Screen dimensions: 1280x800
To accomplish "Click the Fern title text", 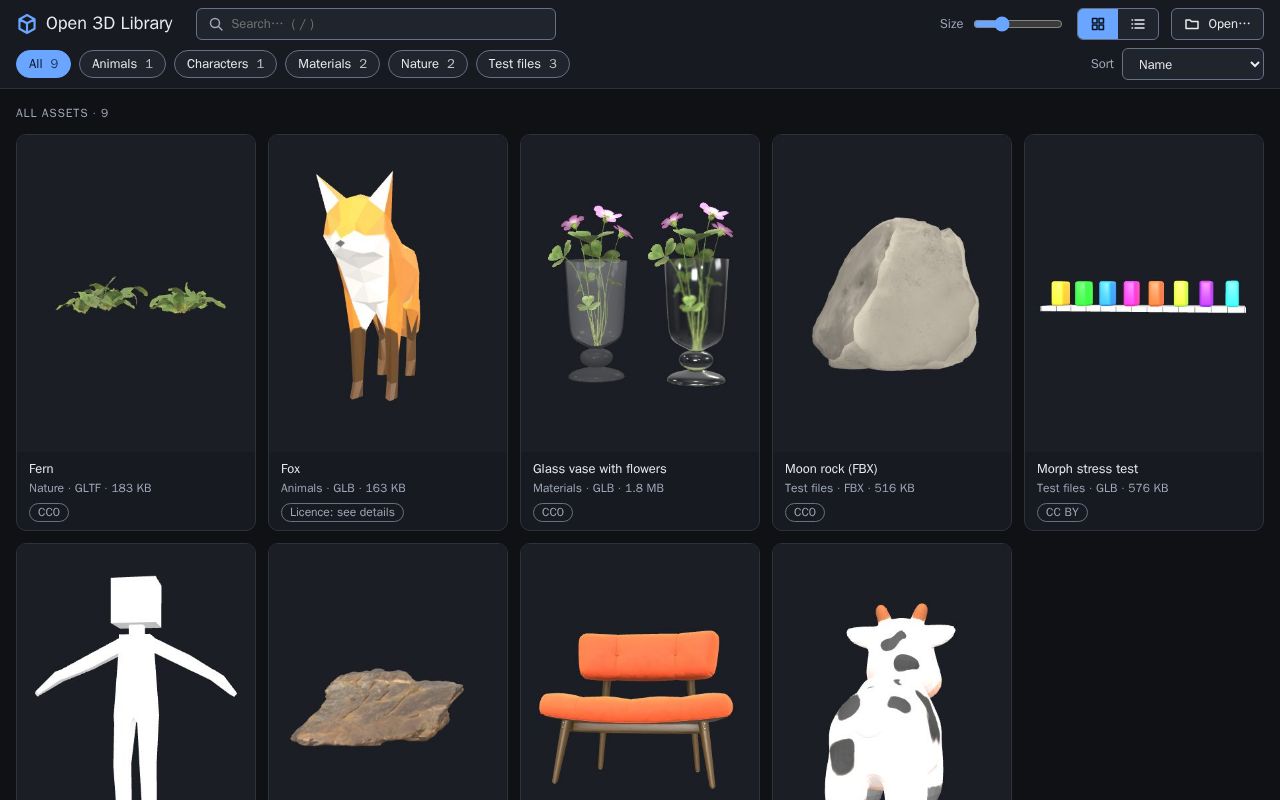I will pos(41,469).
